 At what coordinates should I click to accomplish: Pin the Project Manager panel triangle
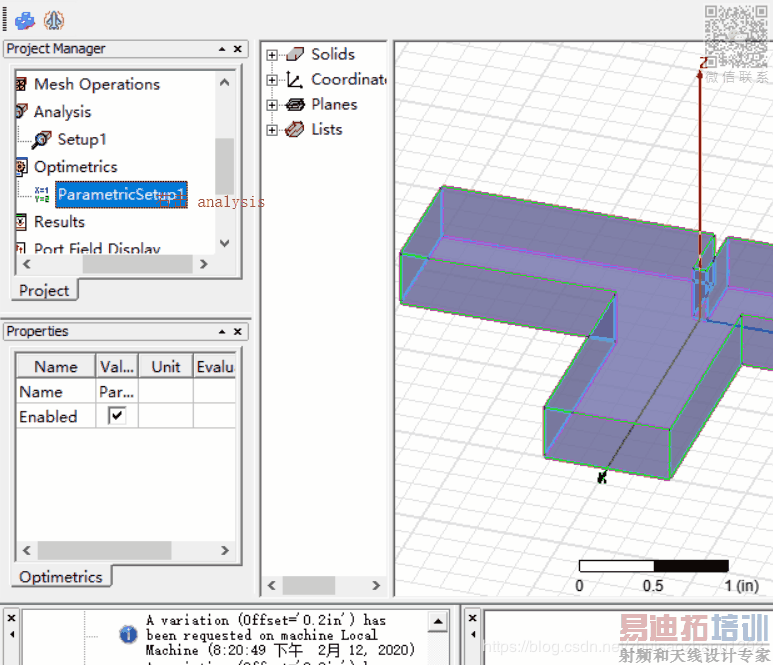tap(222, 49)
